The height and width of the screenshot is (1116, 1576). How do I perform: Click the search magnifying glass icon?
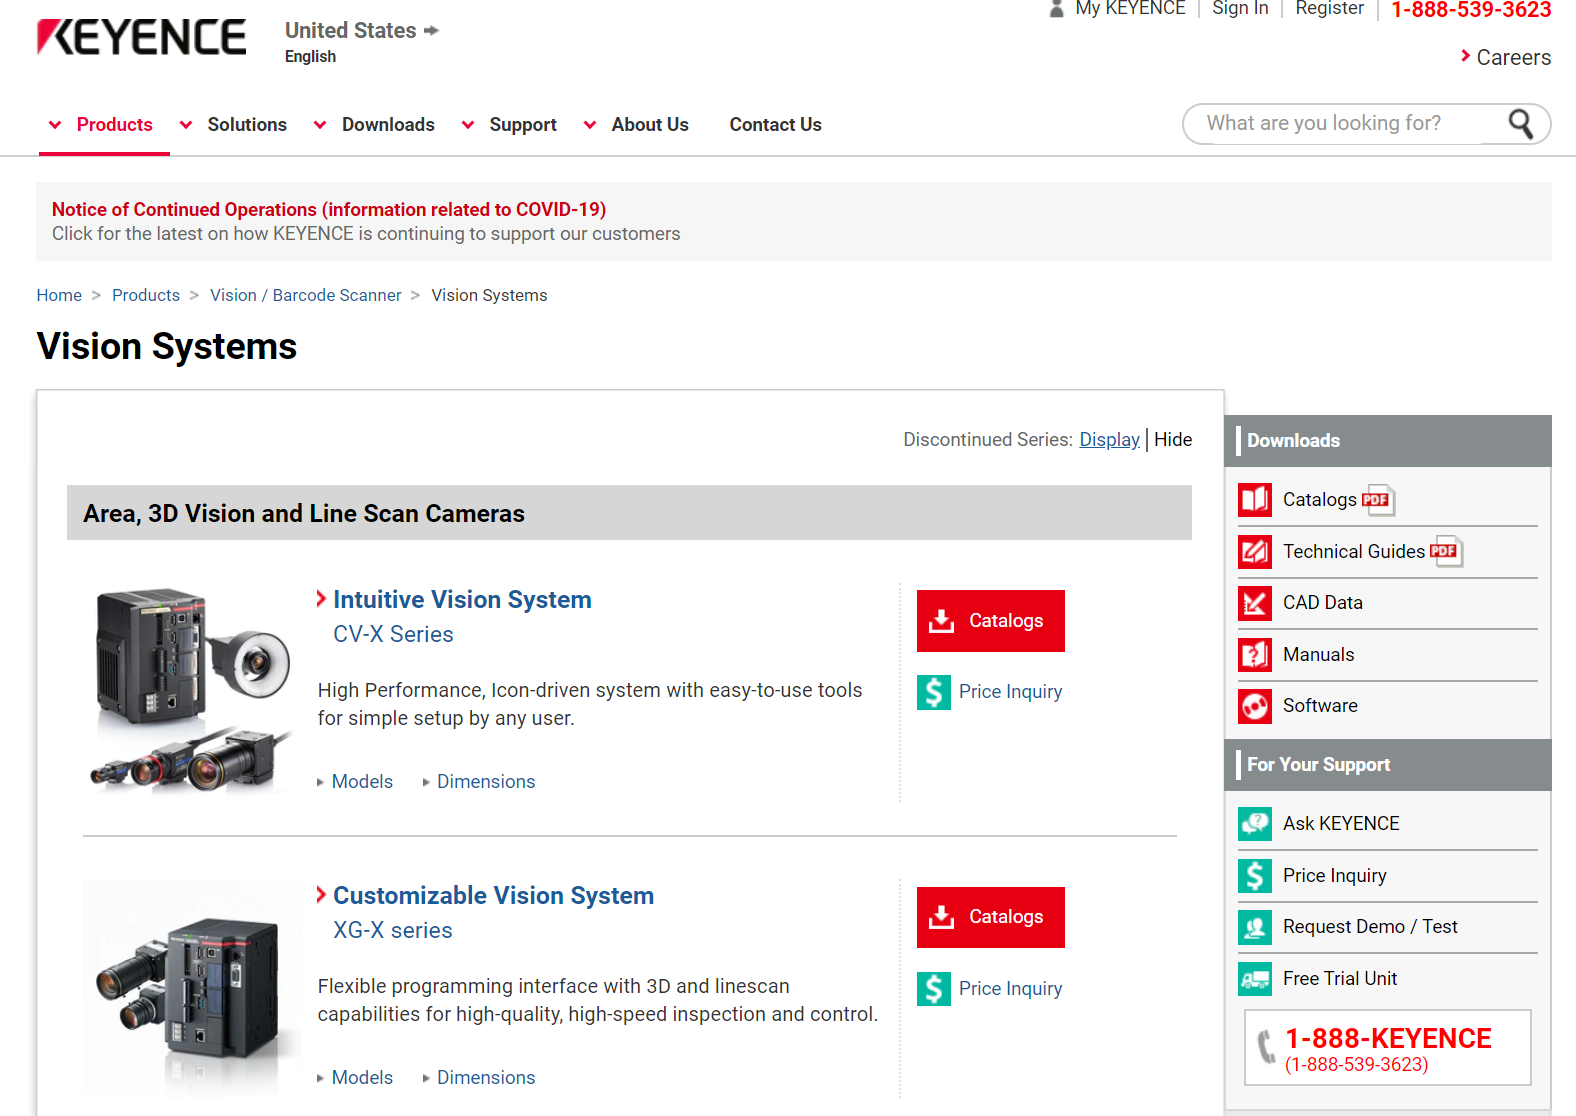click(1520, 124)
